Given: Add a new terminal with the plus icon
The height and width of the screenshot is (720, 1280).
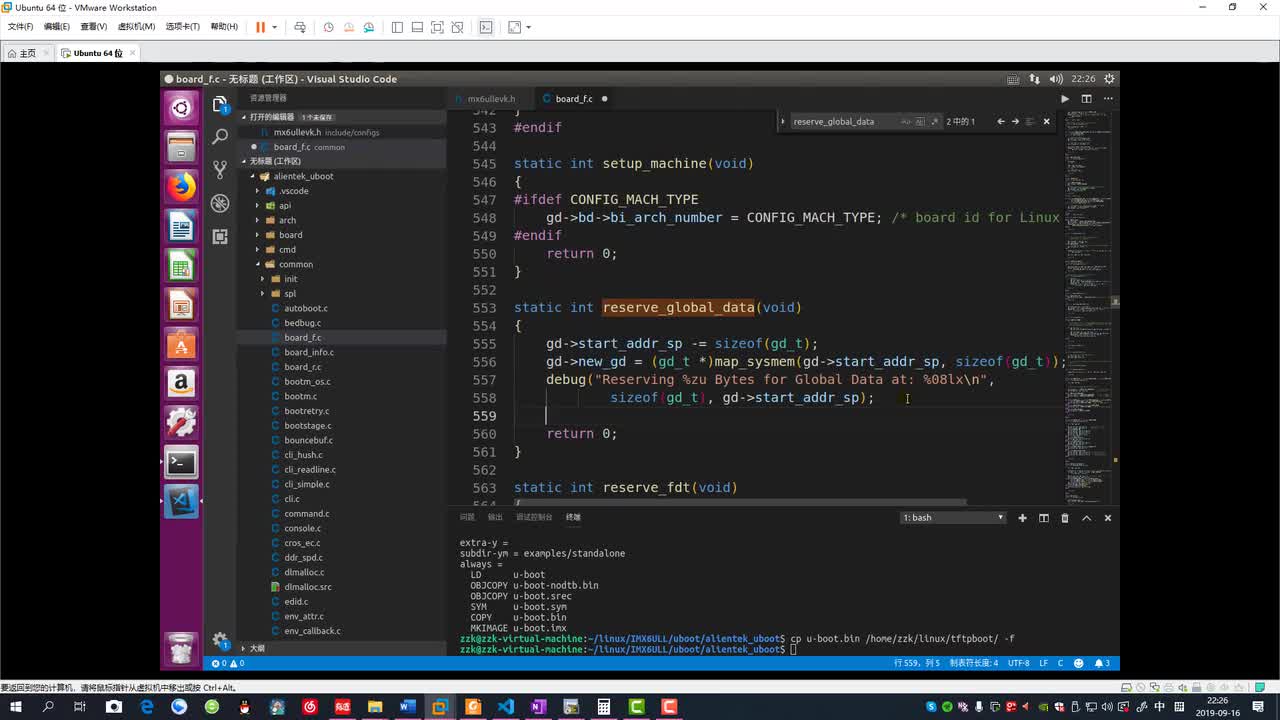Looking at the screenshot, I should [x=1022, y=518].
